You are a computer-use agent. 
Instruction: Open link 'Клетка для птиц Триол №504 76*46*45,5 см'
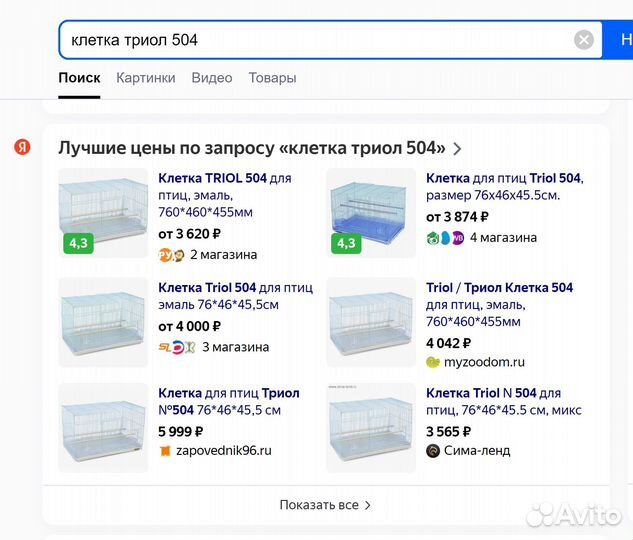[x=229, y=401]
